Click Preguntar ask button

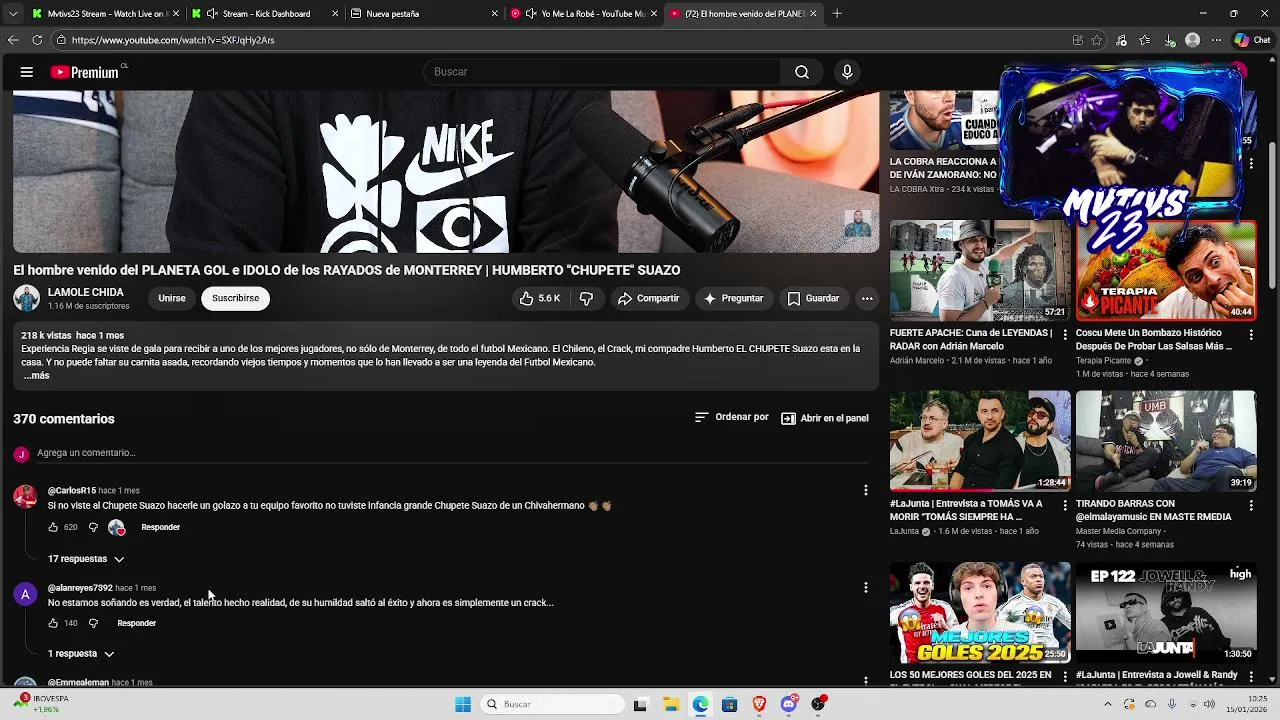click(733, 298)
